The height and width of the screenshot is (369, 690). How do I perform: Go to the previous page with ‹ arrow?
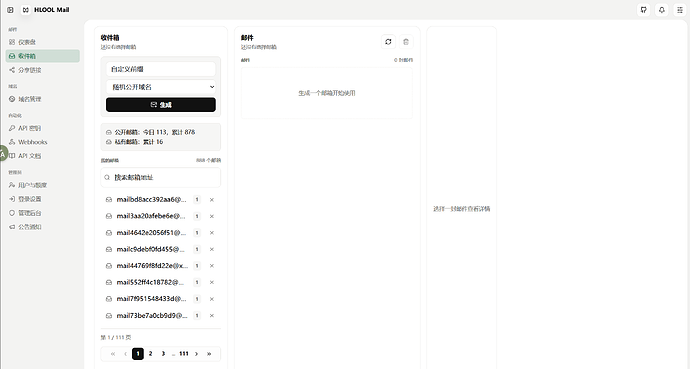coord(125,354)
